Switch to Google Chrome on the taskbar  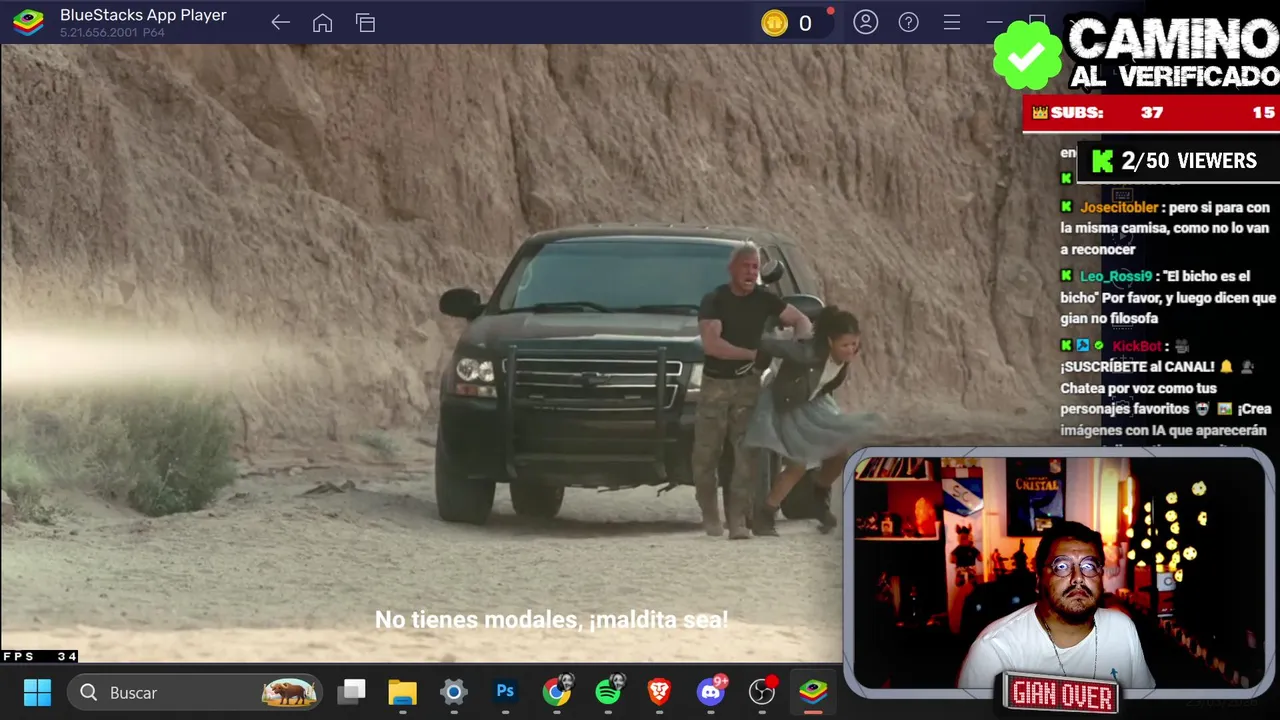[x=557, y=692]
